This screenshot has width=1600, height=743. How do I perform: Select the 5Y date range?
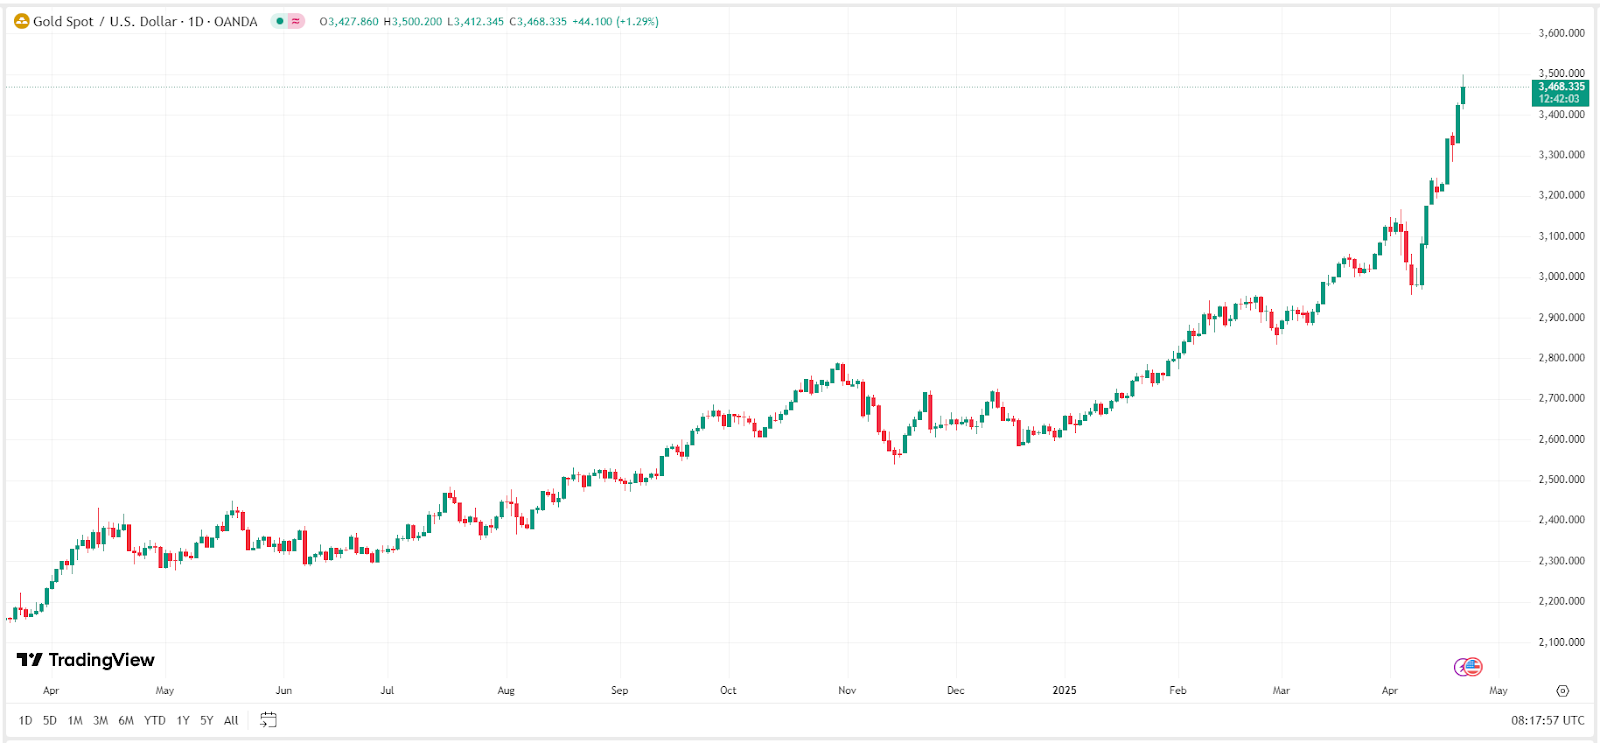pos(207,719)
